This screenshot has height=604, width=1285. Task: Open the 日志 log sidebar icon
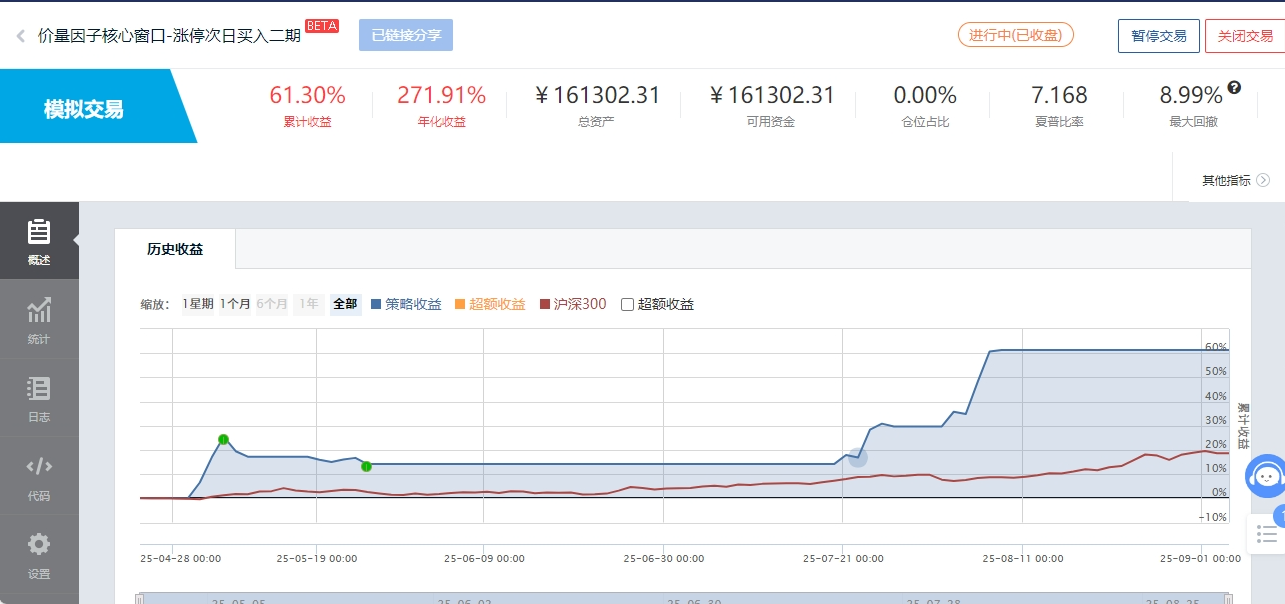click(x=38, y=398)
